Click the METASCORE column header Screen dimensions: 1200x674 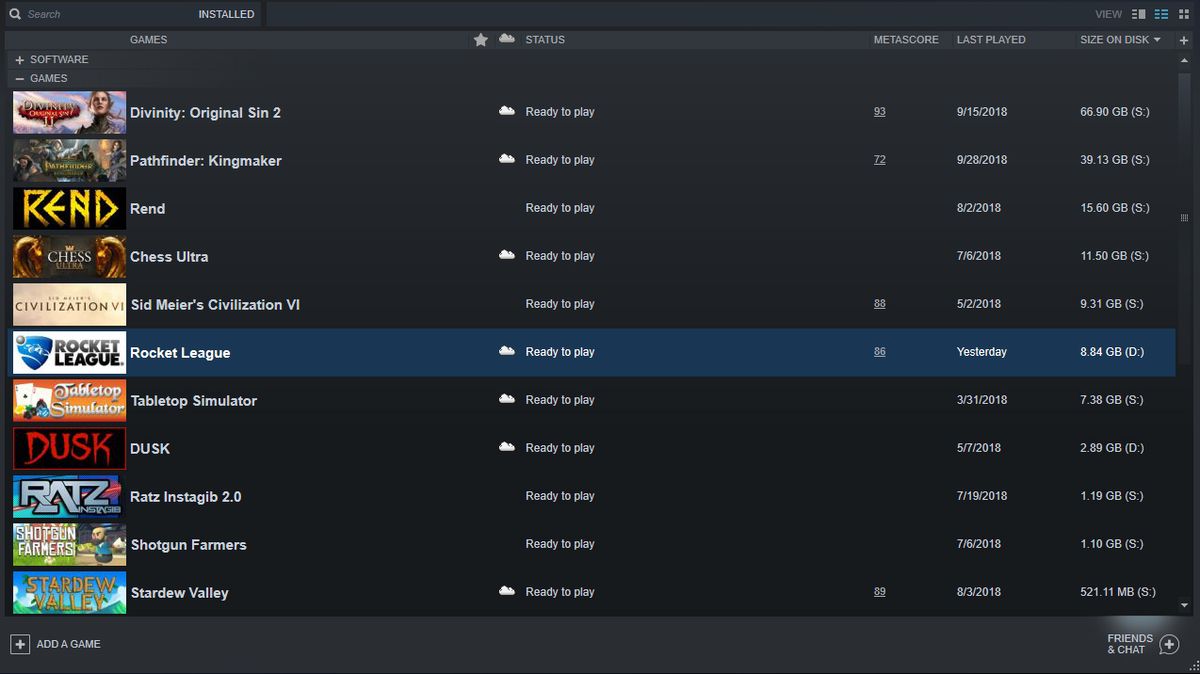coord(906,39)
